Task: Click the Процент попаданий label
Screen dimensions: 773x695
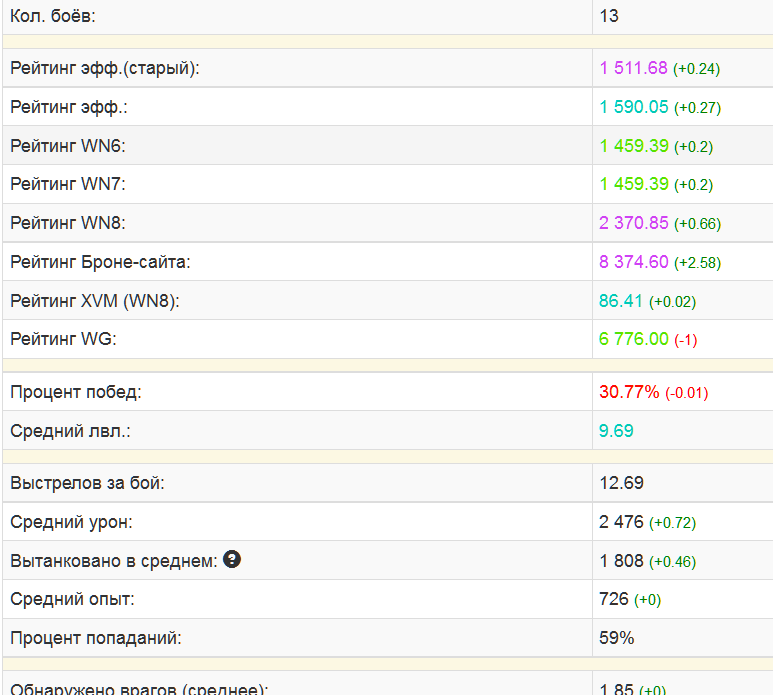Action: coord(96,638)
